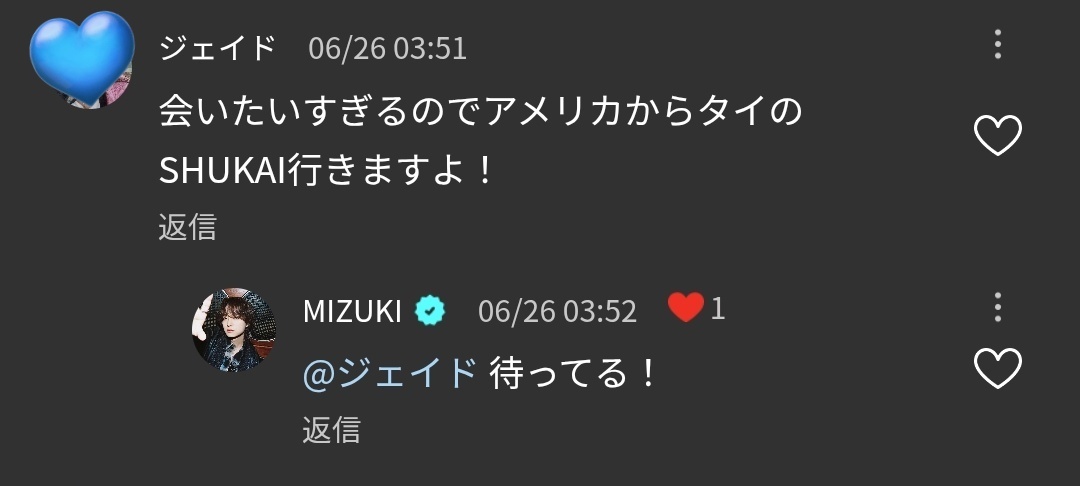The width and height of the screenshot is (1080, 486).
Task: Click the 06/26 03:51 timestamp
Action: pyautogui.click(x=388, y=49)
